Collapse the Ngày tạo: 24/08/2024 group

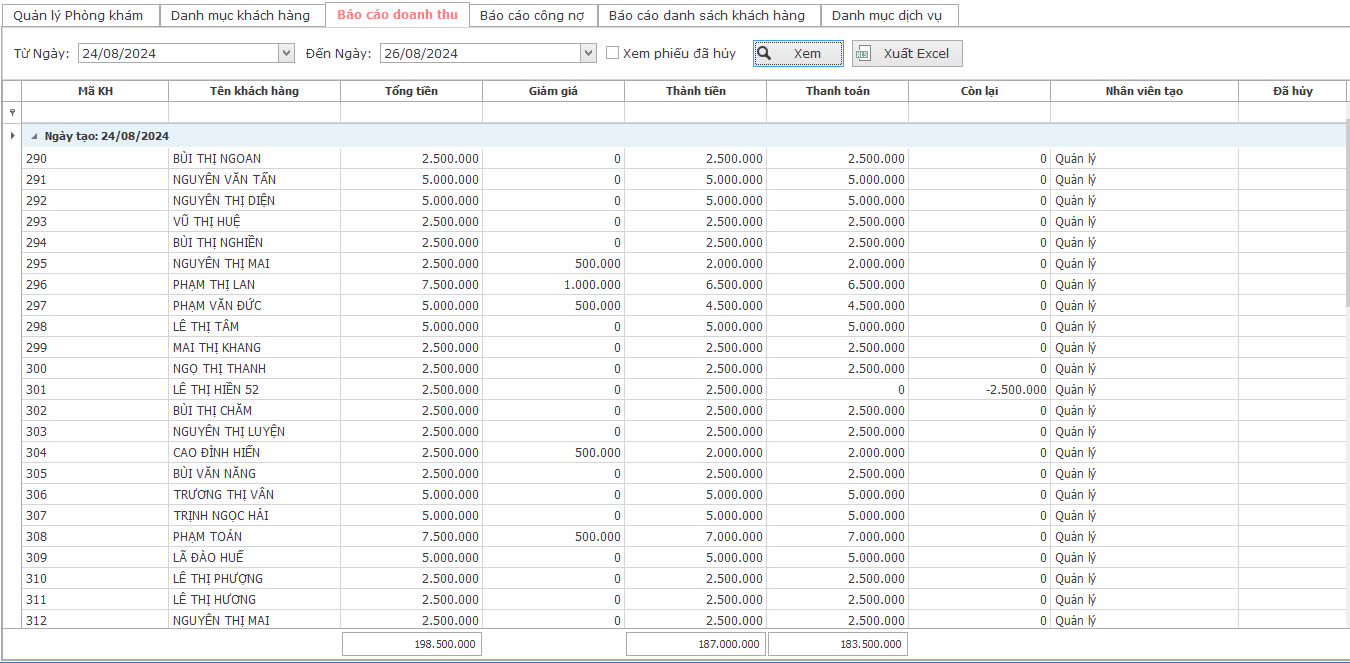click(34, 136)
